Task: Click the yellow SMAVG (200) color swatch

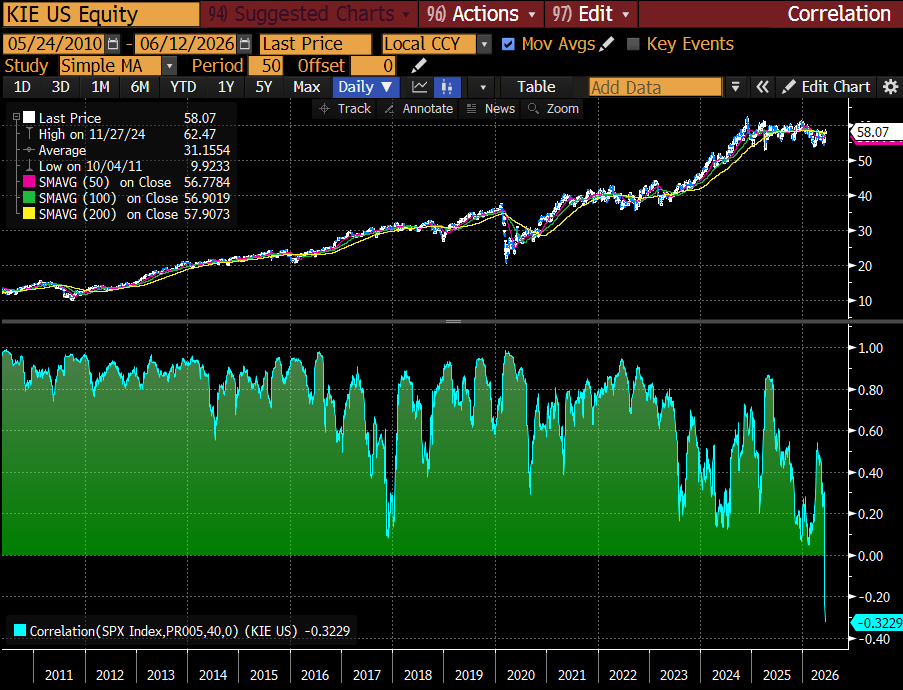Action: coord(29,214)
